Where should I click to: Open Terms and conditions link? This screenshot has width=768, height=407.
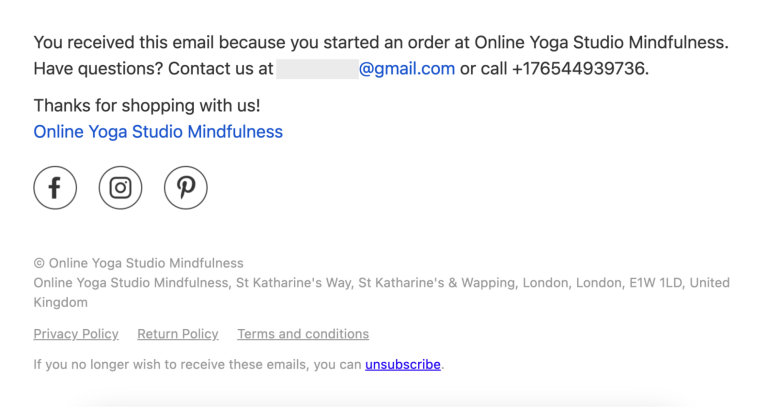(x=303, y=334)
